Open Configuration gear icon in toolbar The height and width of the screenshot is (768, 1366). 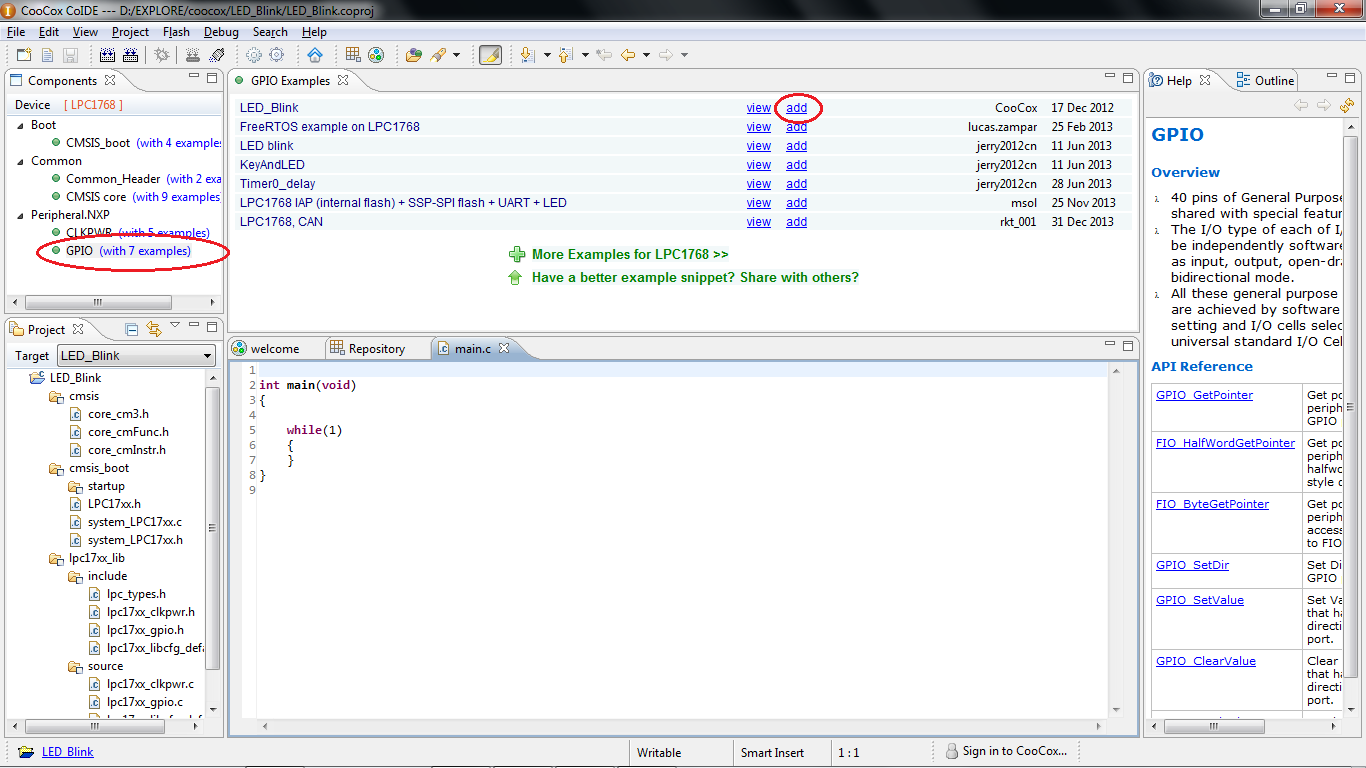click(x=277, y=55)
